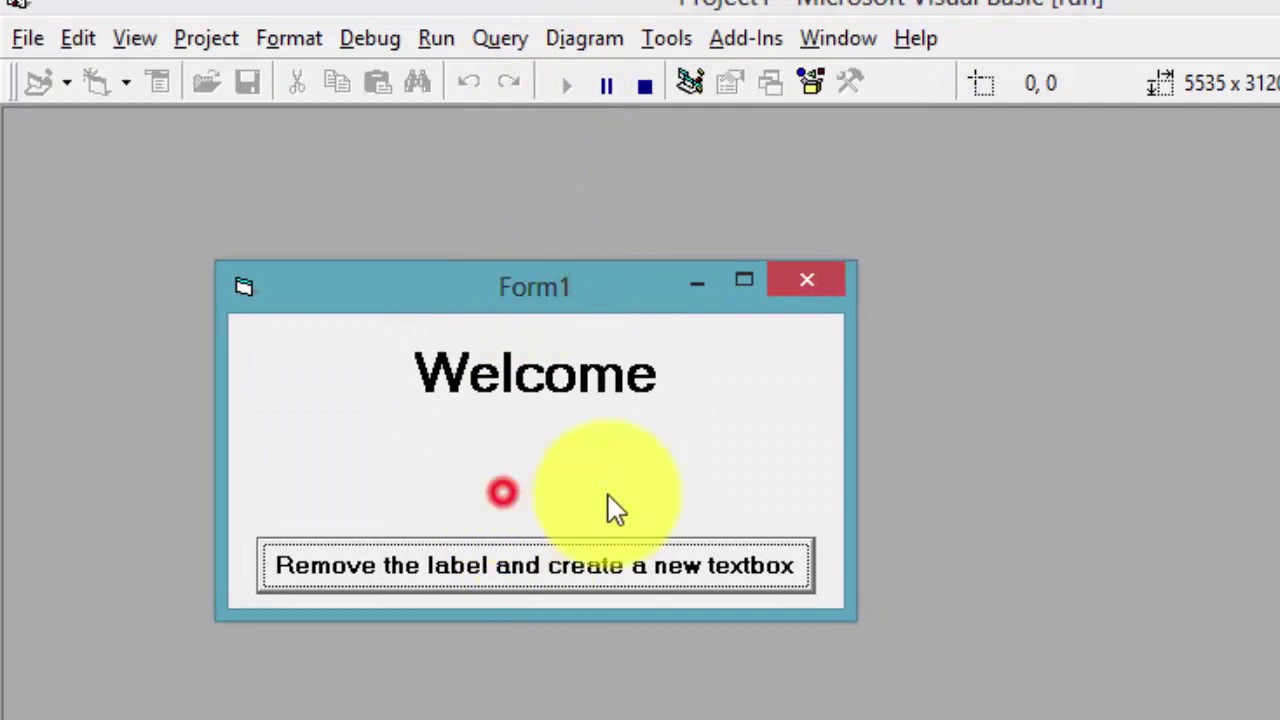Click the Welcome label on Form1
Screen dimensions: 1280x720
pyautogui.click(x=535, y=373)
